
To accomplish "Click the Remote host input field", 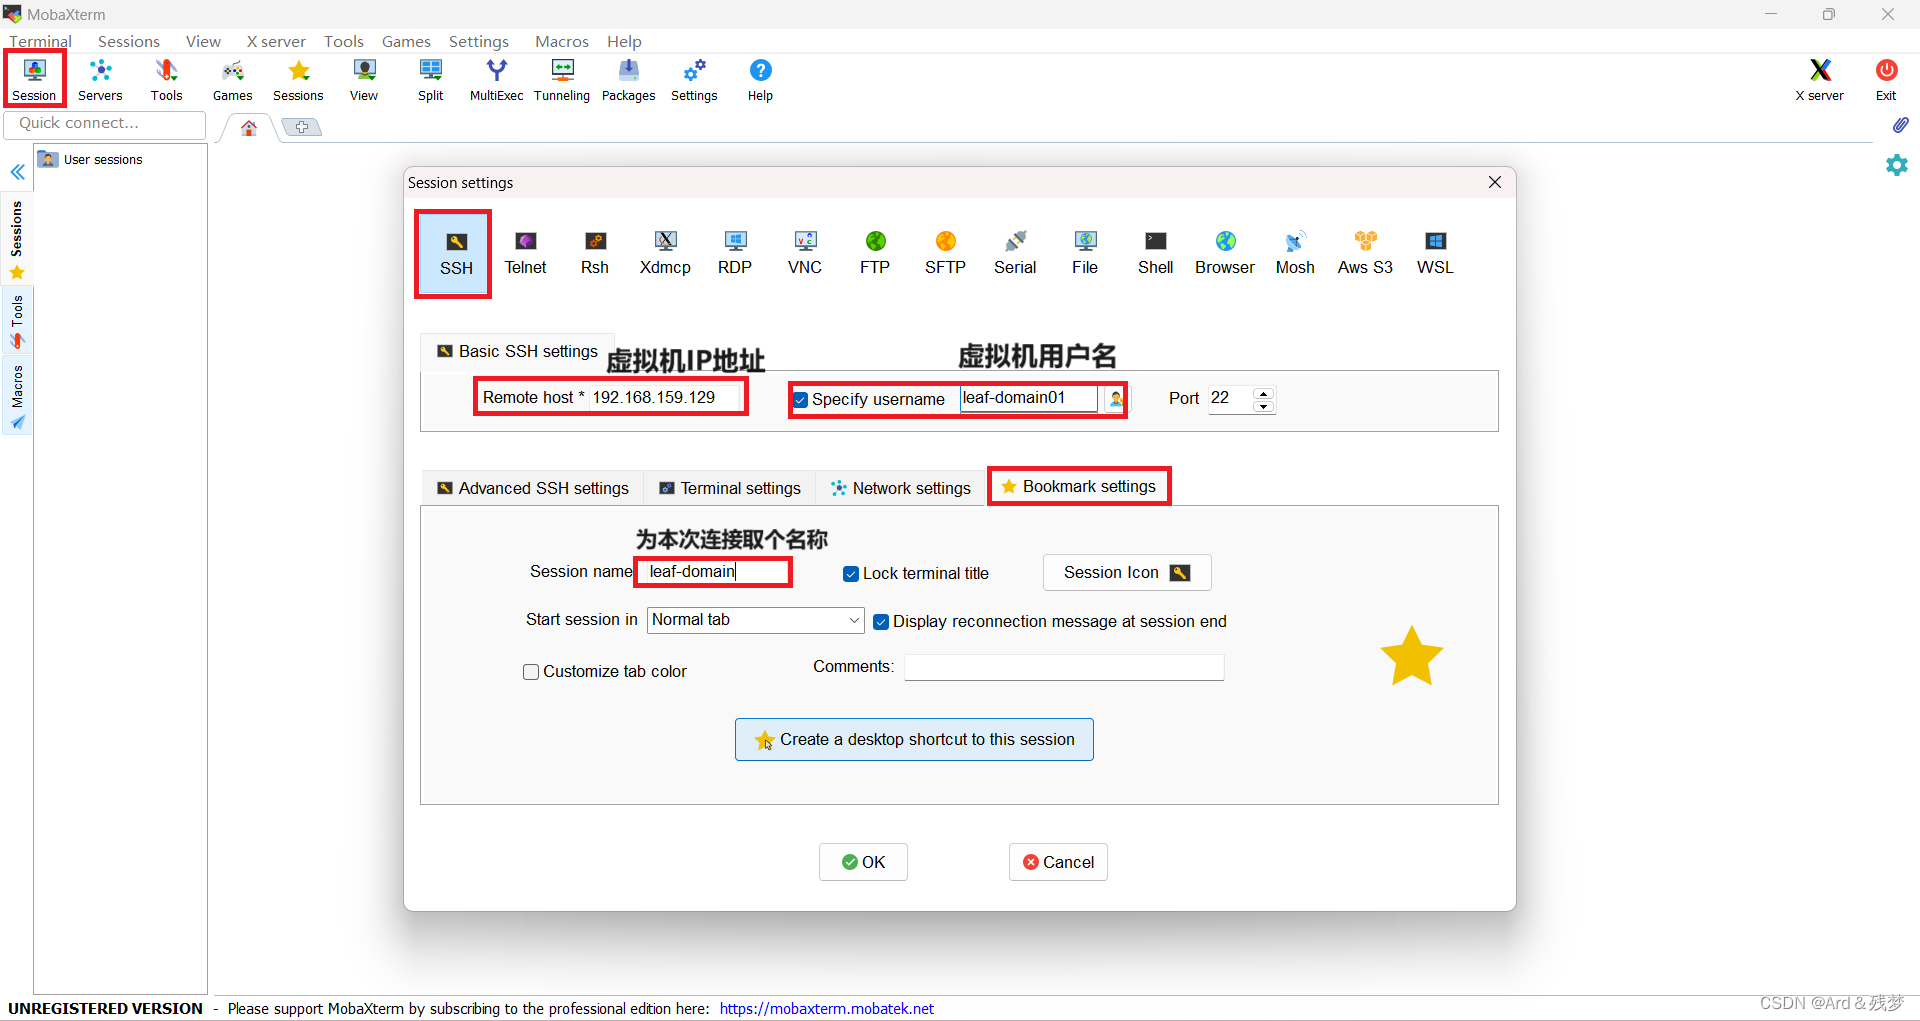I will pos(664,398).
